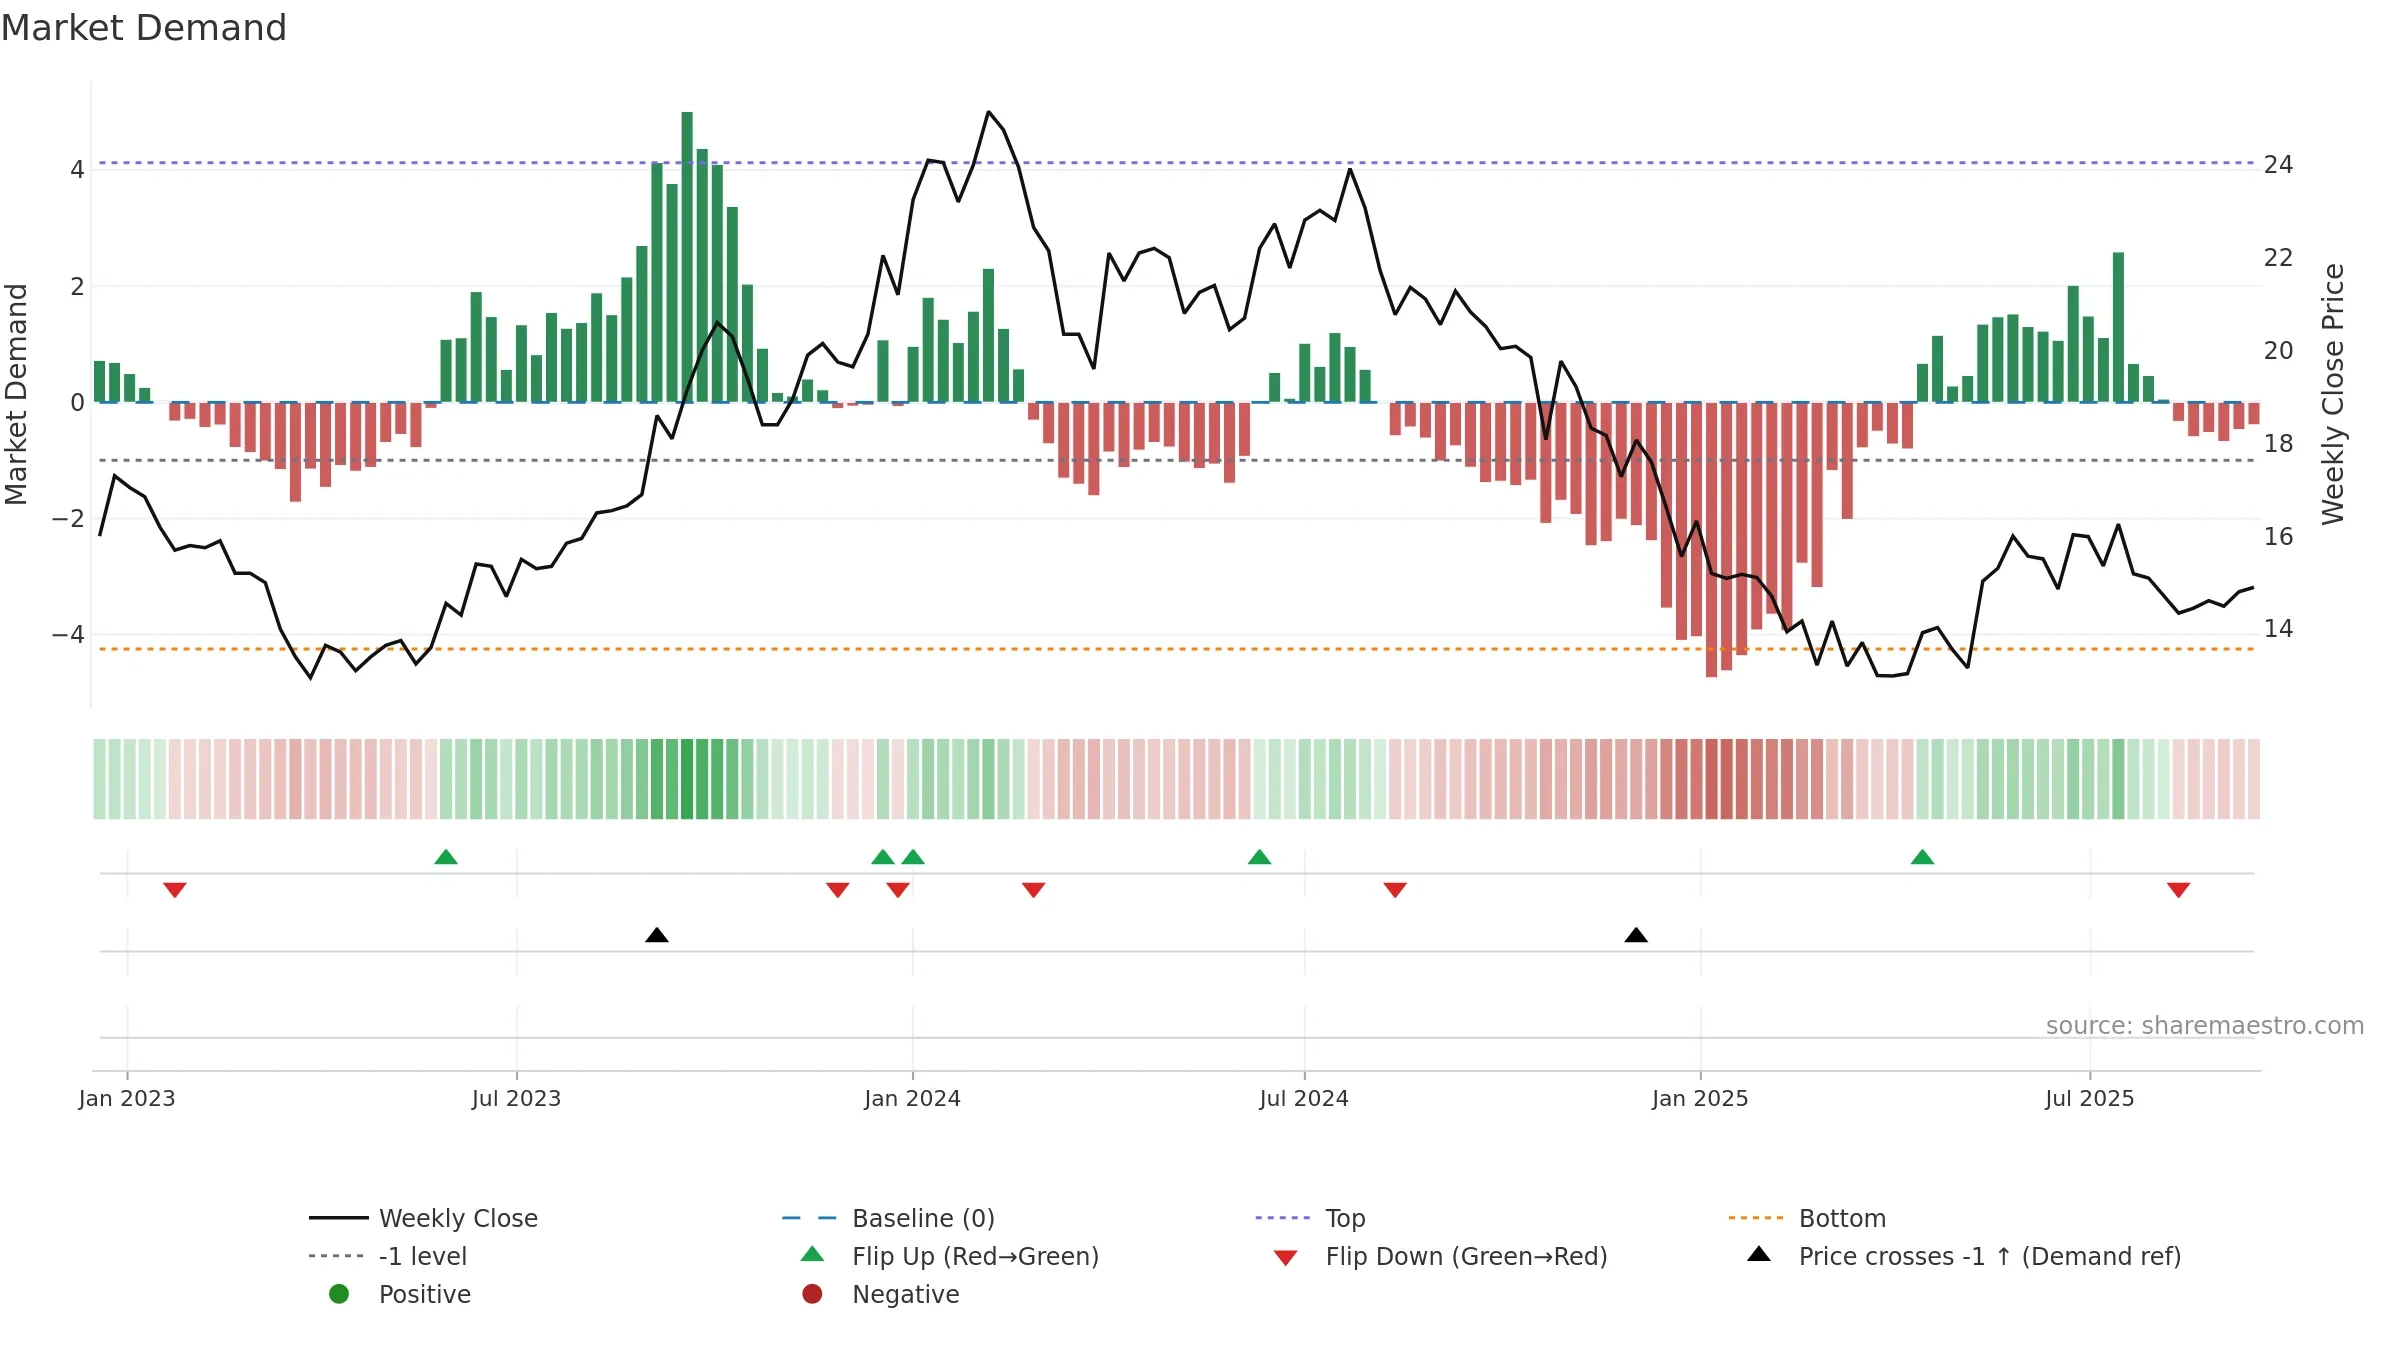Click the Jul 2025 x-axis label
Viewport: 2400px width, 1350px height.
(2090, 1099)
